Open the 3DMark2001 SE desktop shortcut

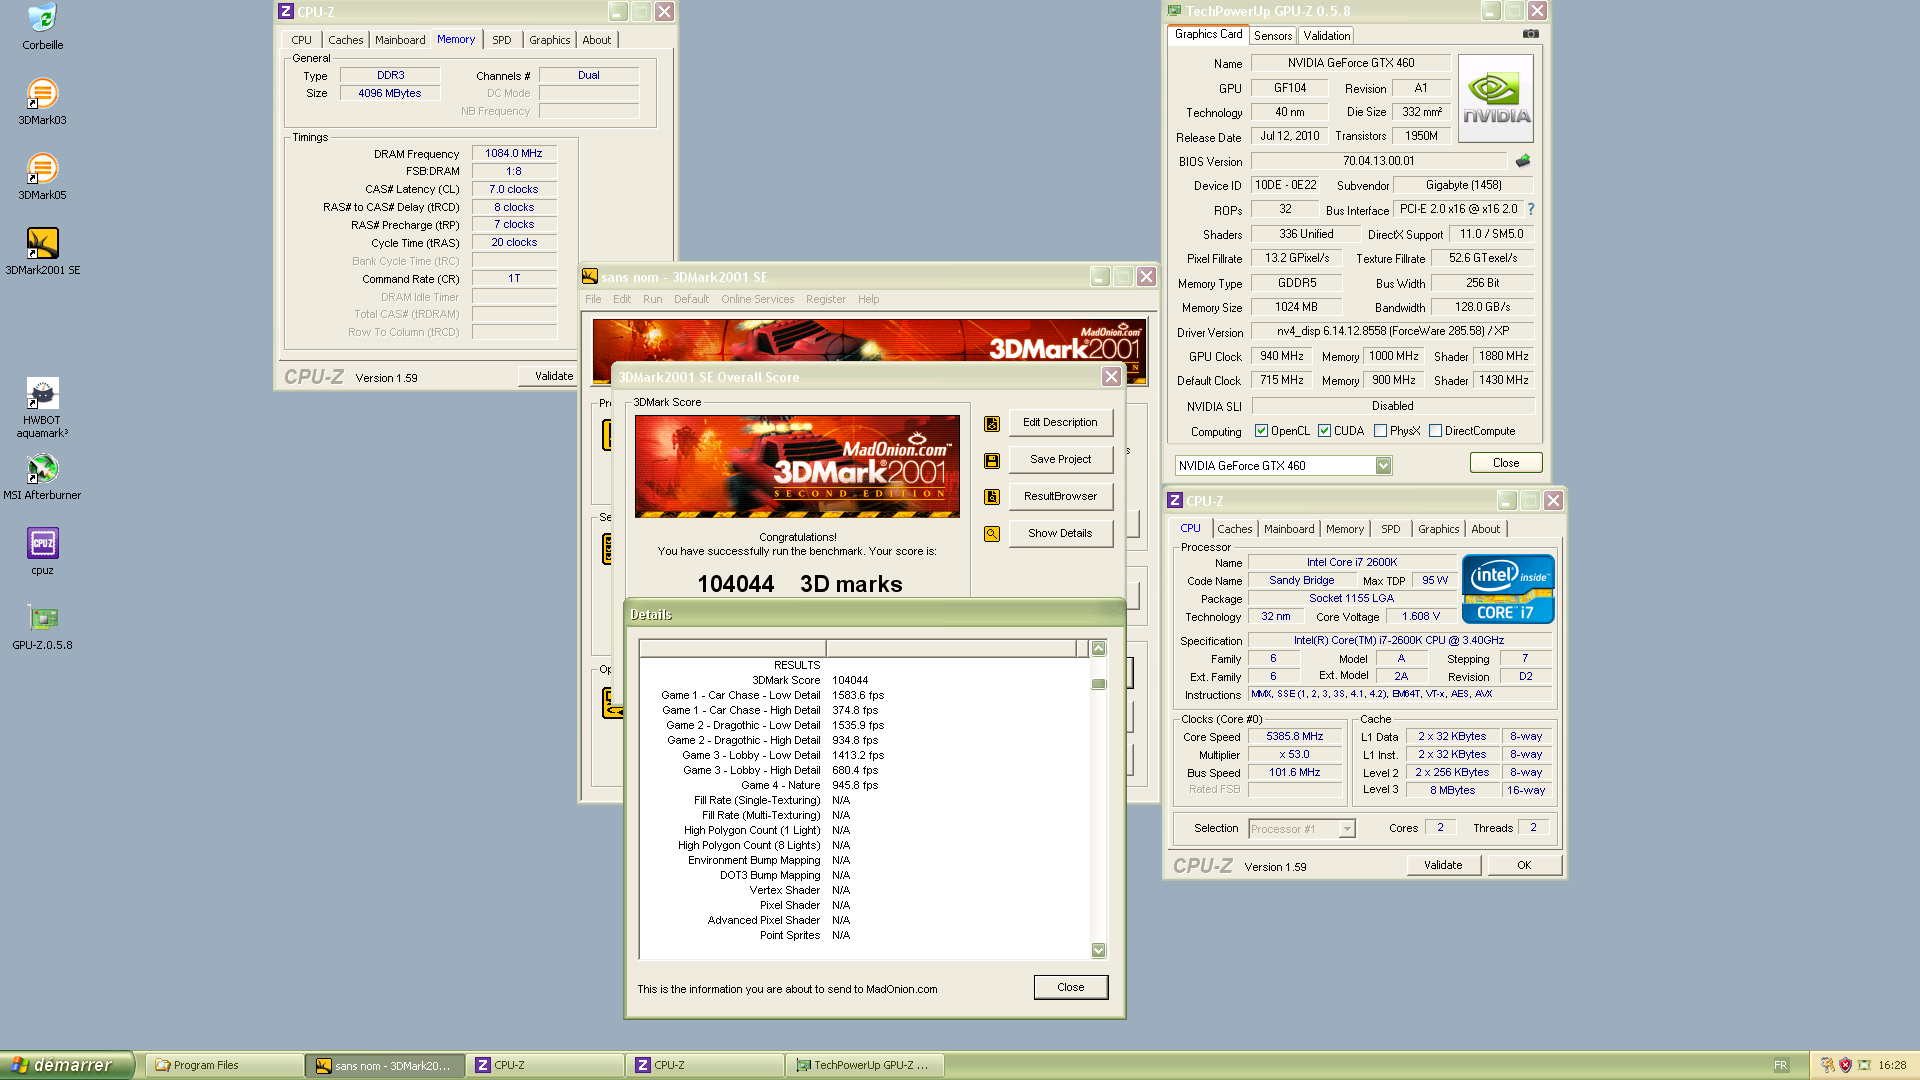coord(42,251)
